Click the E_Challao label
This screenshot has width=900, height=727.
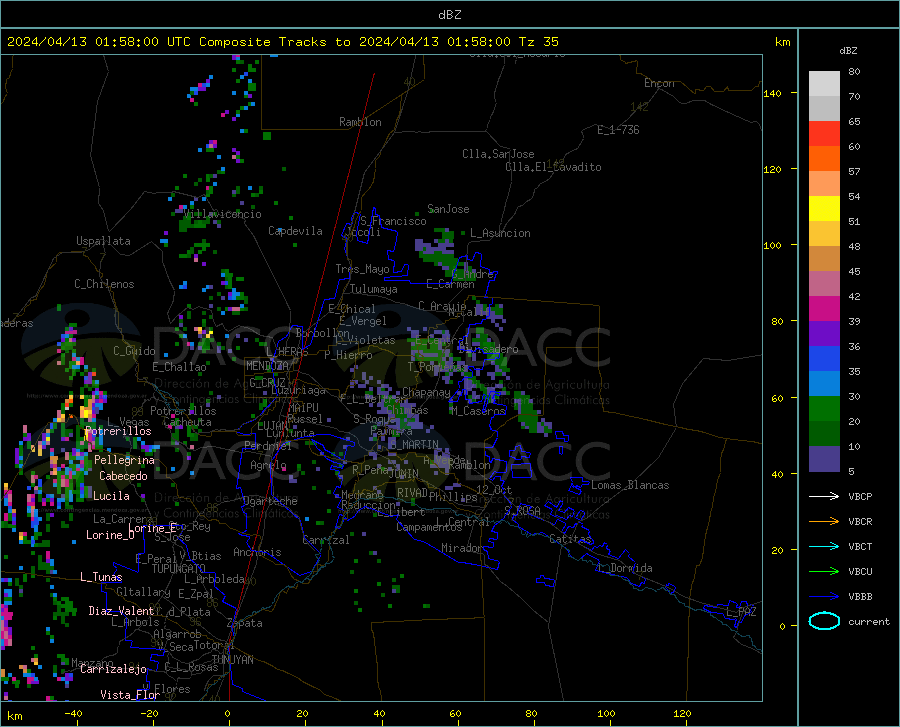tap(179, 367)
